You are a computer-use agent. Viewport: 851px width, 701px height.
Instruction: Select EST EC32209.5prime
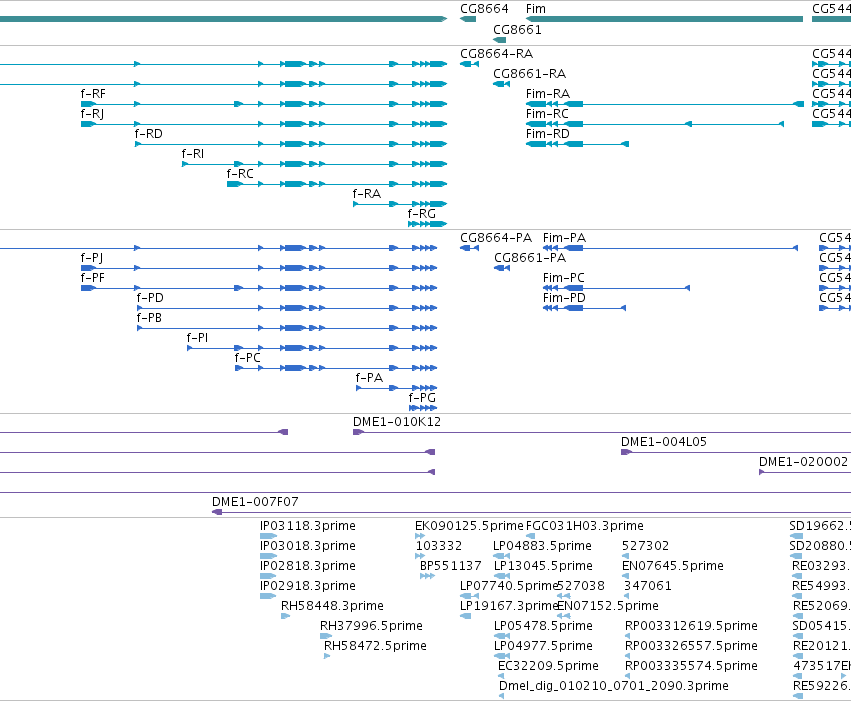pos(500,677)
